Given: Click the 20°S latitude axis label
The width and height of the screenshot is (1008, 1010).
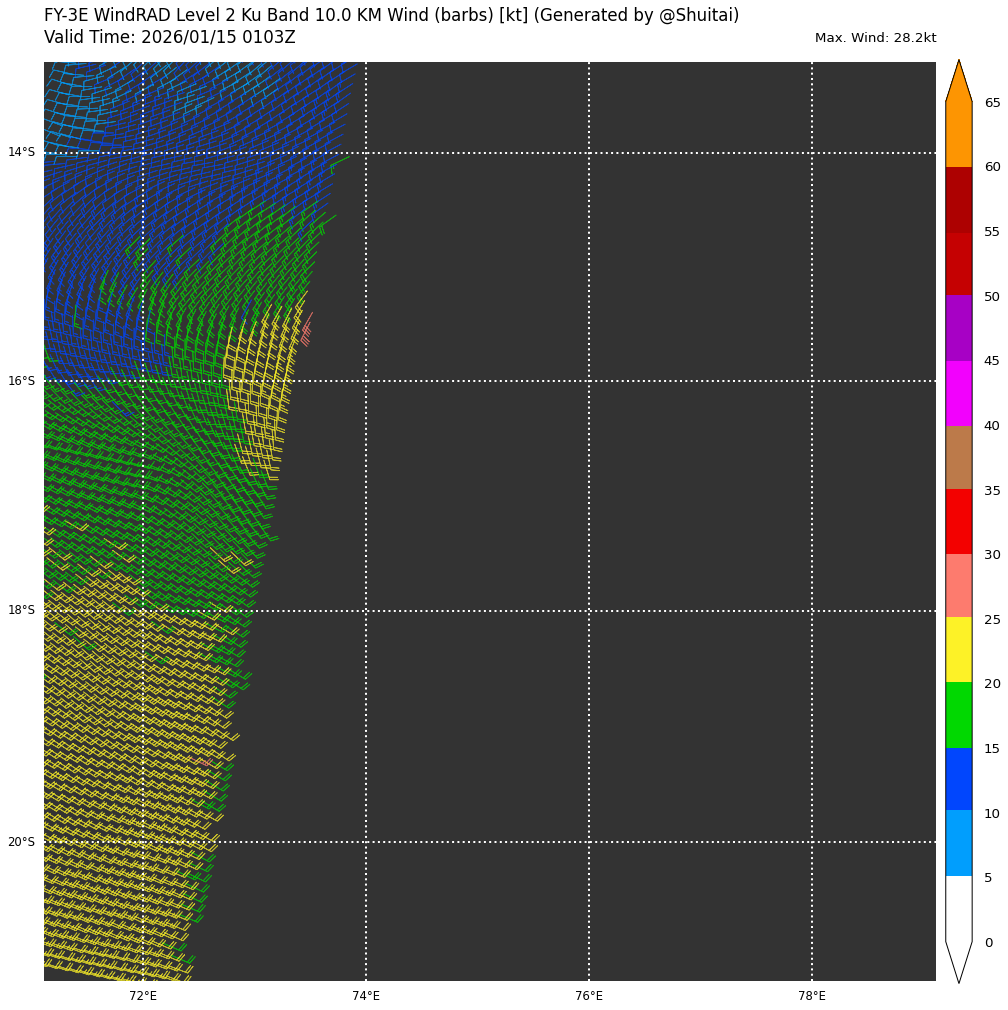Looking at the screenshot, I should coord(21,842).
